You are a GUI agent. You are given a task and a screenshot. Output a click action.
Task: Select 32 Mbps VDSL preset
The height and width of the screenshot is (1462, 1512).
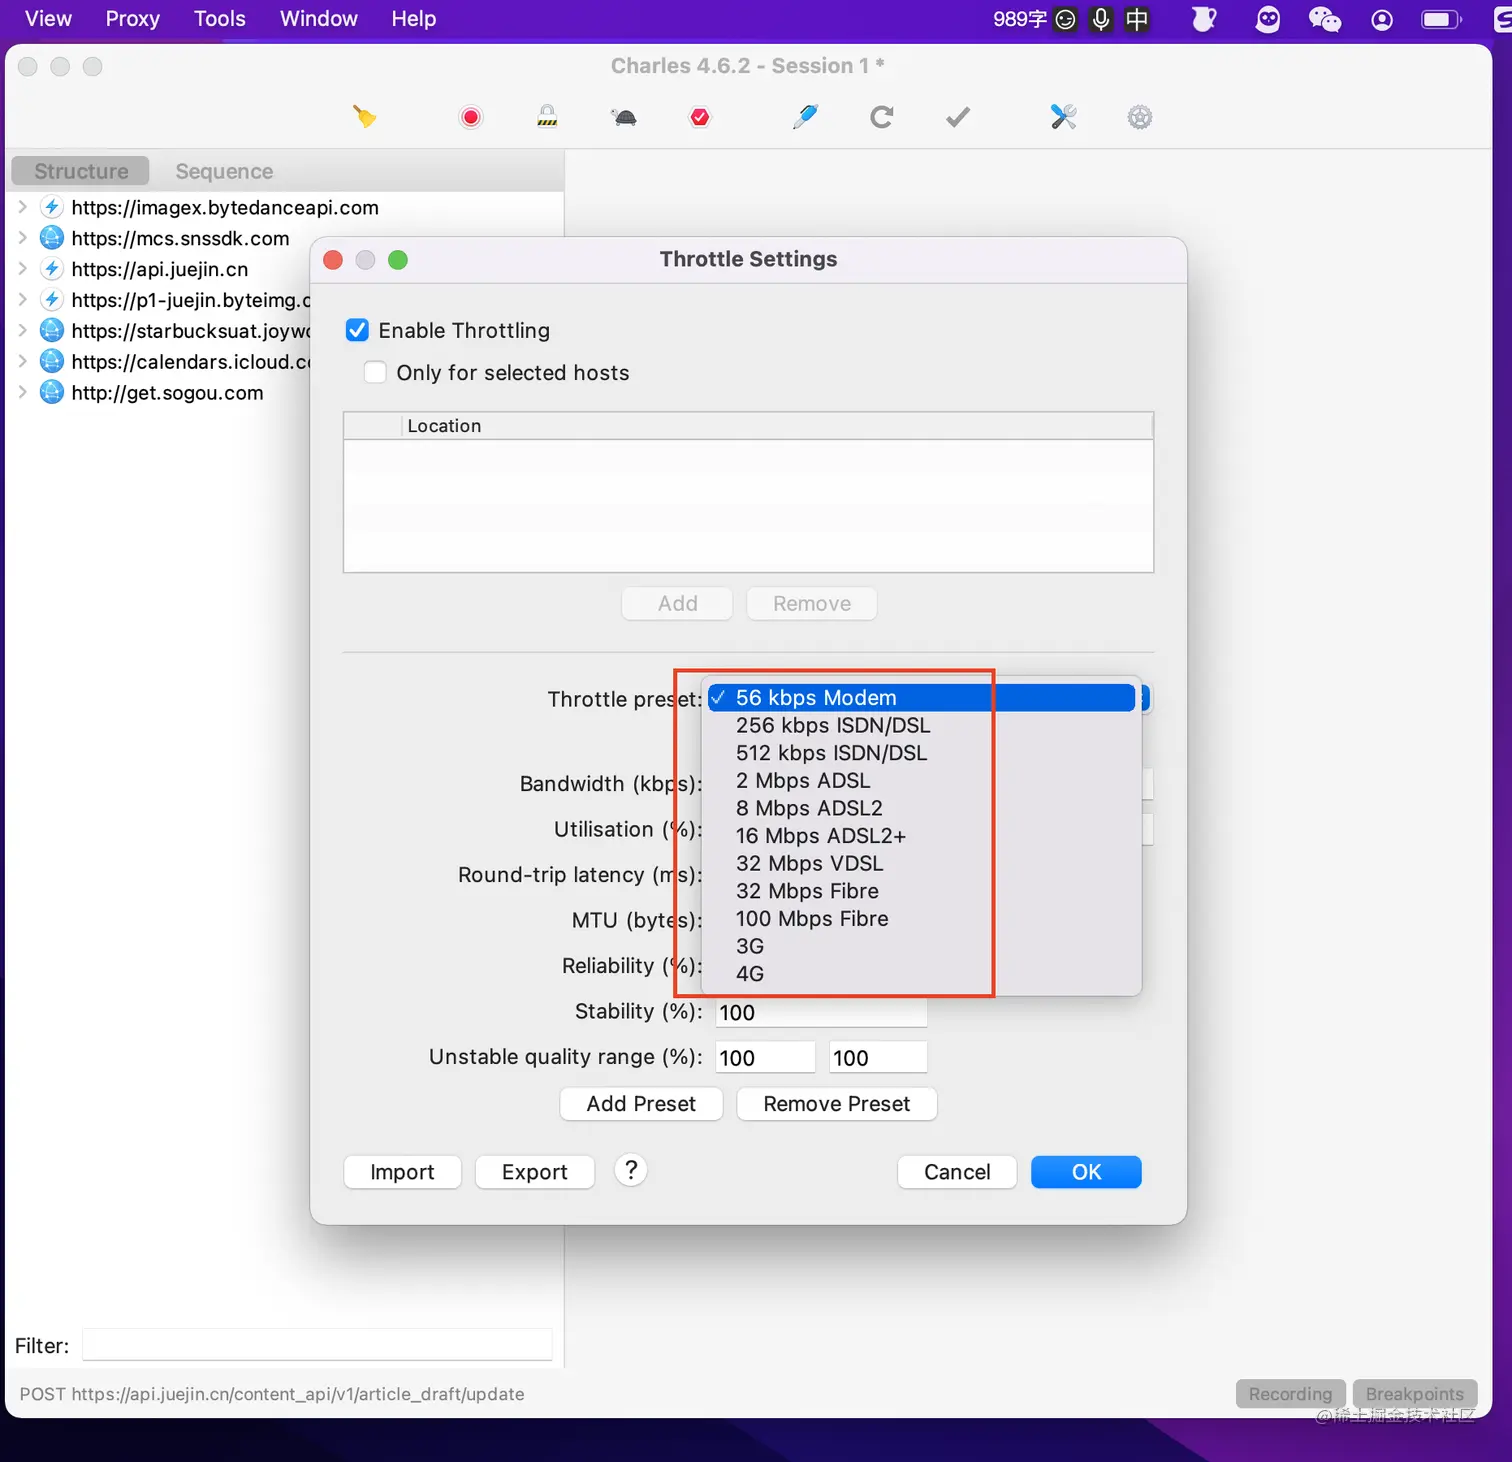tap(921, 863)
